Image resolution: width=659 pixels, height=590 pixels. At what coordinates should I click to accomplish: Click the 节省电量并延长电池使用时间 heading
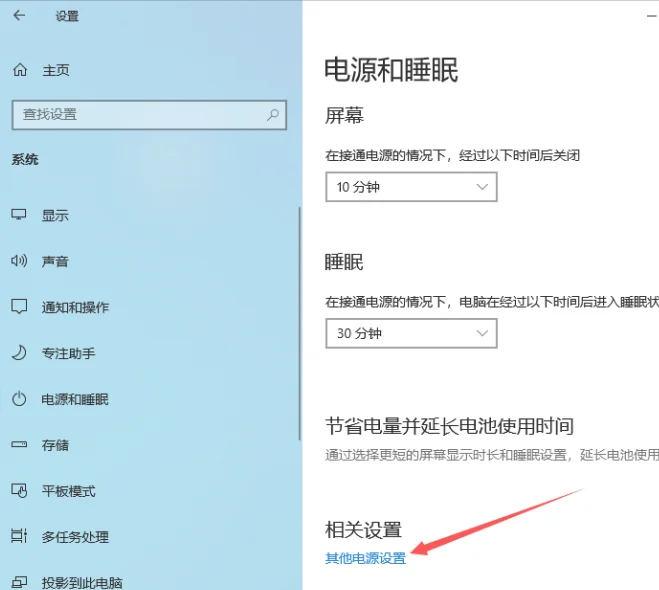(x=449, y=426)
